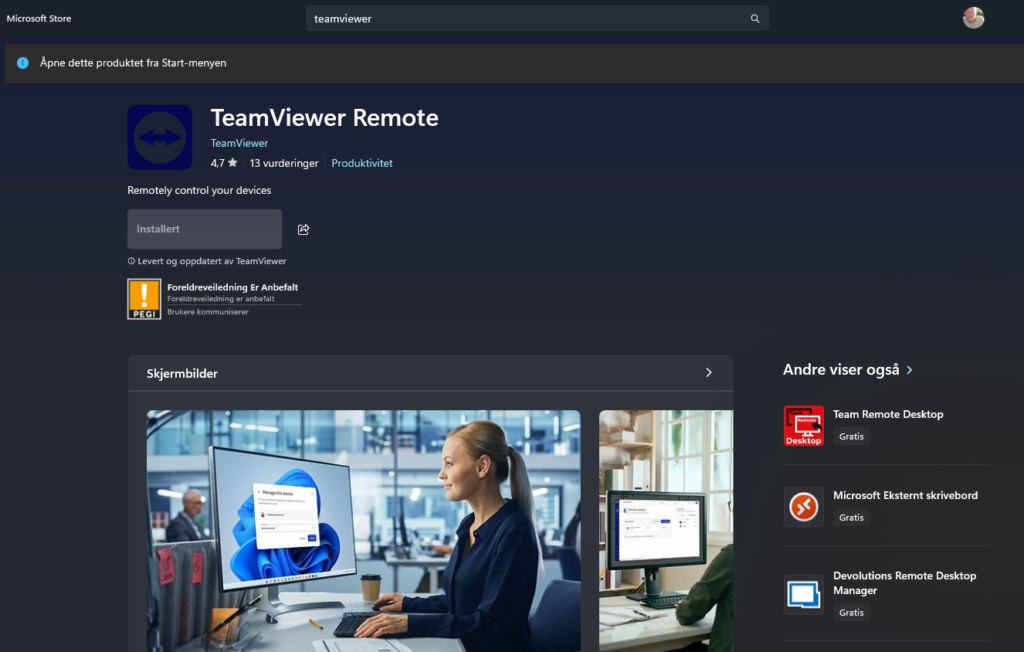Click the Installert button
The width and height of the screenshot is (1024, 652).
click(x=204, y=229)
